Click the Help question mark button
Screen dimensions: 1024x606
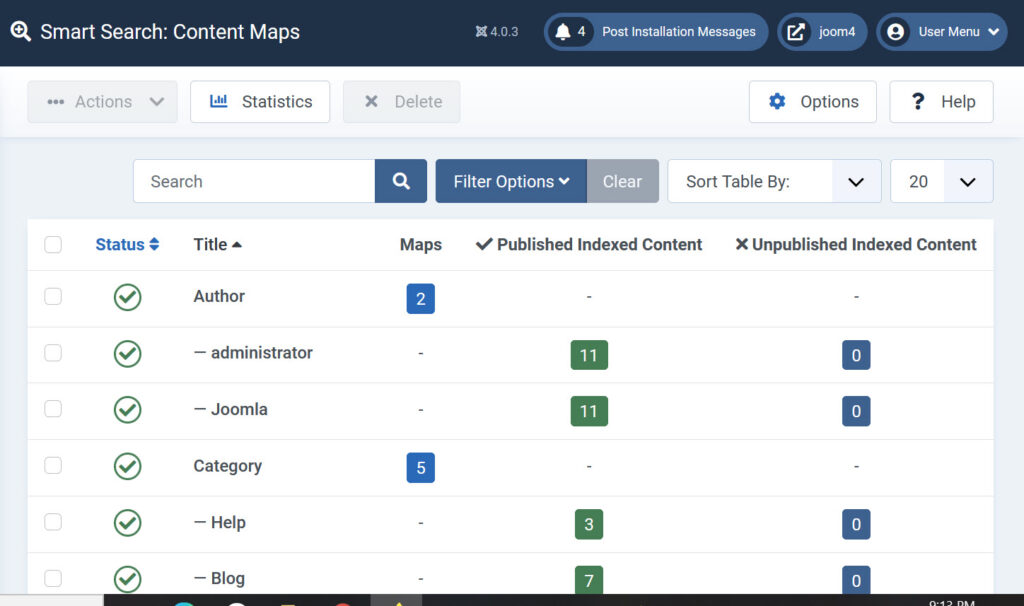tap(941, 102)
